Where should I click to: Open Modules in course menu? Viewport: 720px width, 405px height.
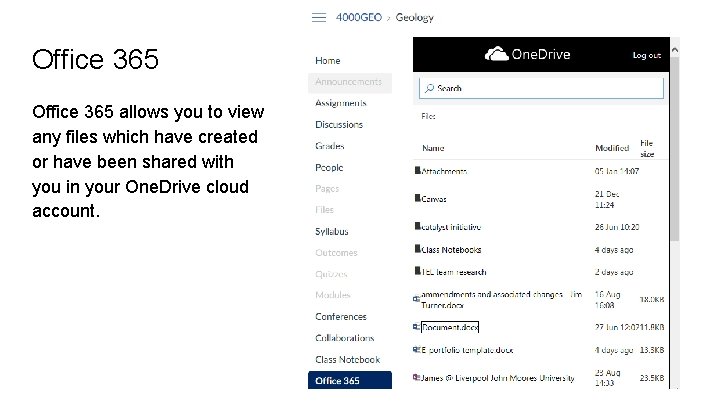(x=333, y=295)
